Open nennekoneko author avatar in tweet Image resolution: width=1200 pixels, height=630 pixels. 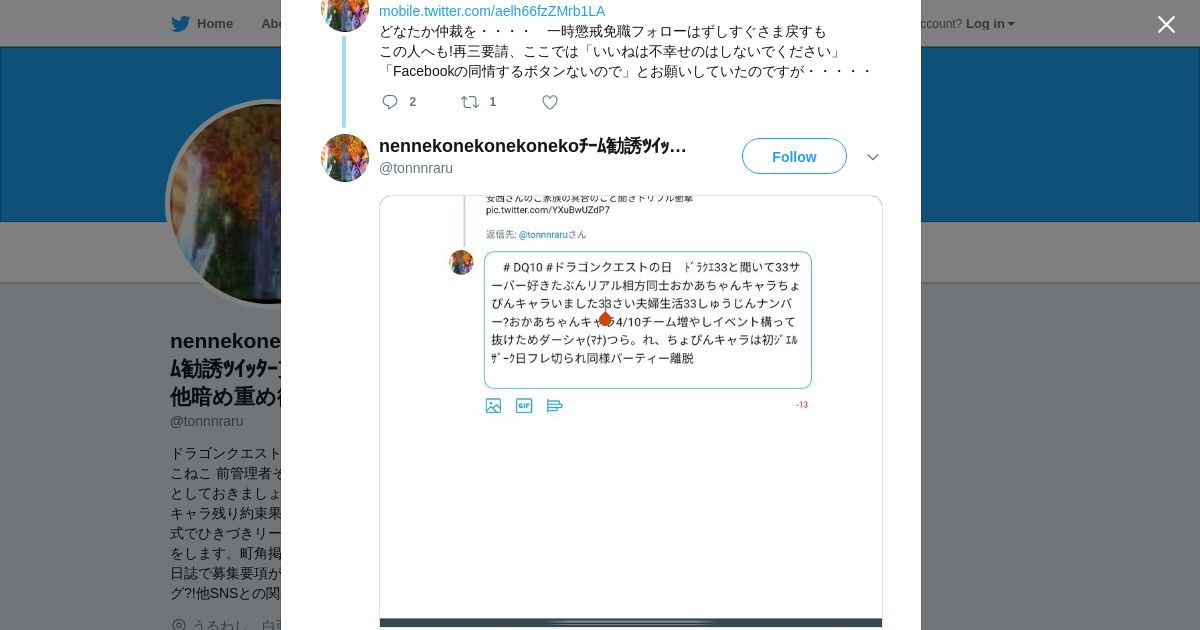click(345, 158)
